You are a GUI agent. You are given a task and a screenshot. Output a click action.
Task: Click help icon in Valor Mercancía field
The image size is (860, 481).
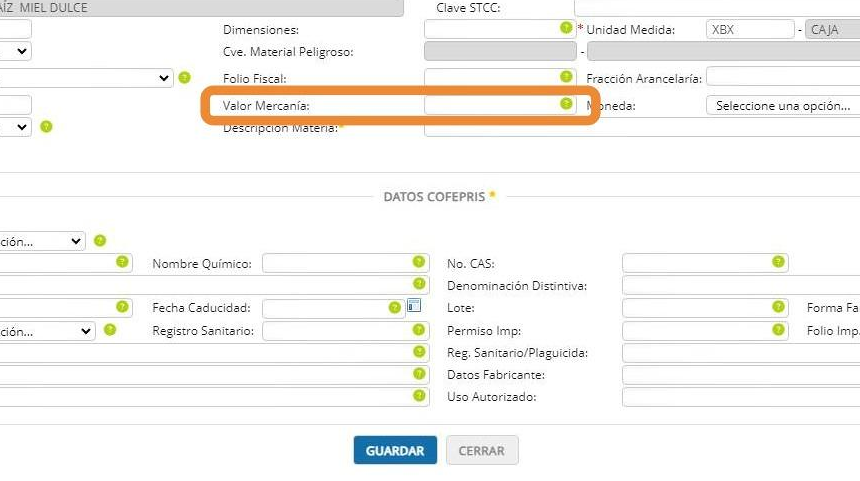pyautogui.click(x=566, y=103)
